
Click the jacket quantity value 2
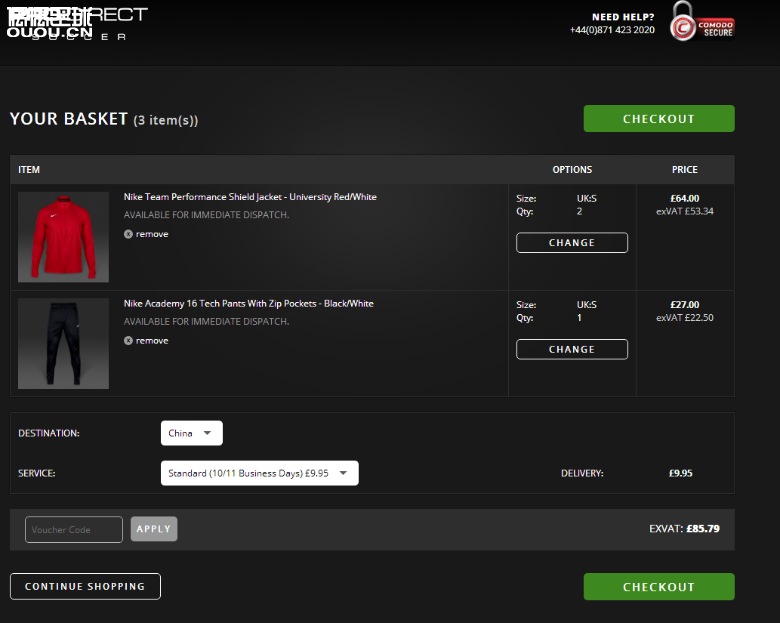(x=579, y=211)
